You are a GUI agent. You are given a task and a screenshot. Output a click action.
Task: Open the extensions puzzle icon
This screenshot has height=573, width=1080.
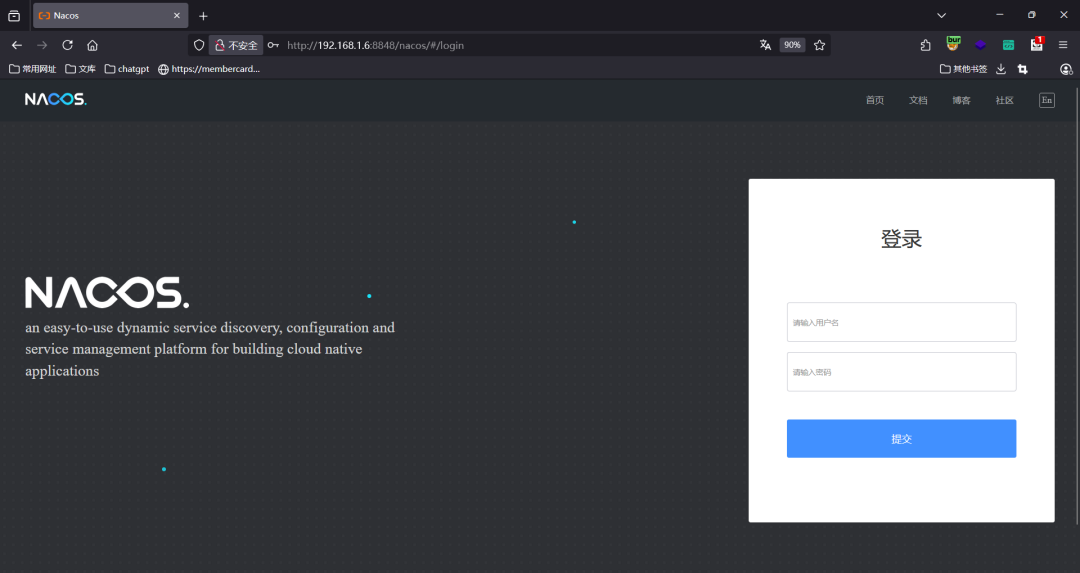(926, 45)
